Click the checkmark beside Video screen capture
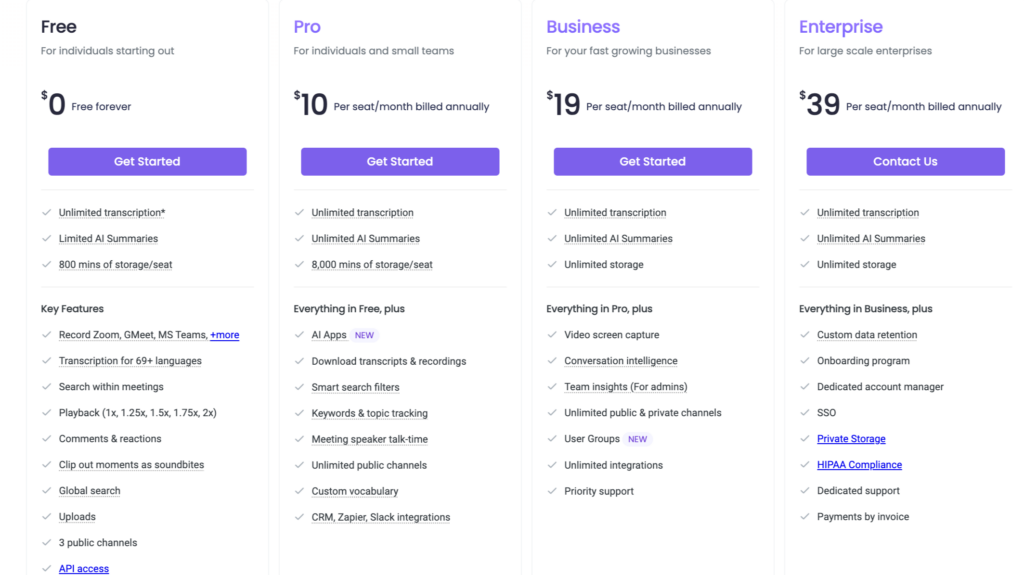The image size is (1024, 575). click(553, 335)
